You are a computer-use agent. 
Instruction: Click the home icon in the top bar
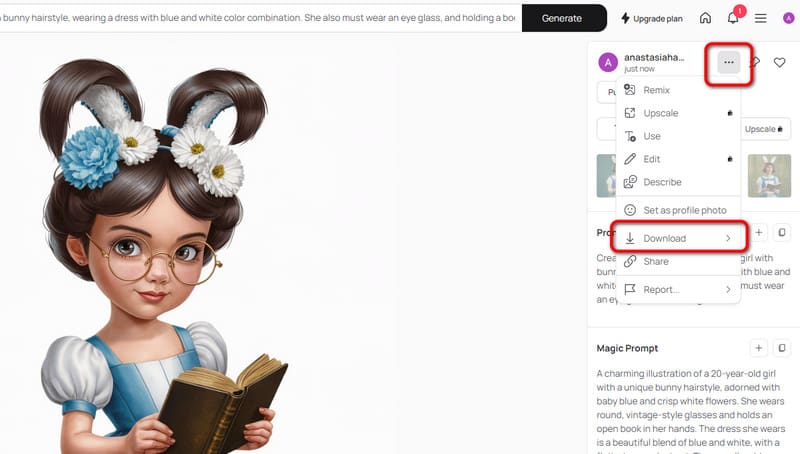[705, 18]
